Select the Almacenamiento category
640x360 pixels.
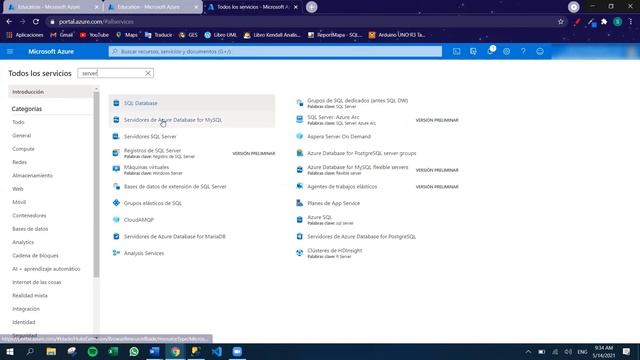(33, 176)
